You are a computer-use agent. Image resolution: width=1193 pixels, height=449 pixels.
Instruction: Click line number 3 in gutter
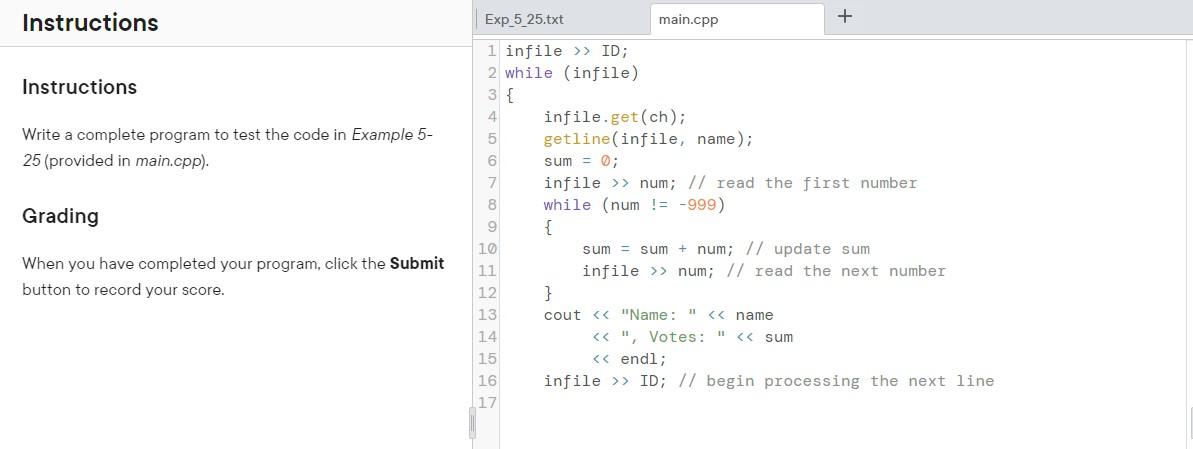tap(492, 96)
